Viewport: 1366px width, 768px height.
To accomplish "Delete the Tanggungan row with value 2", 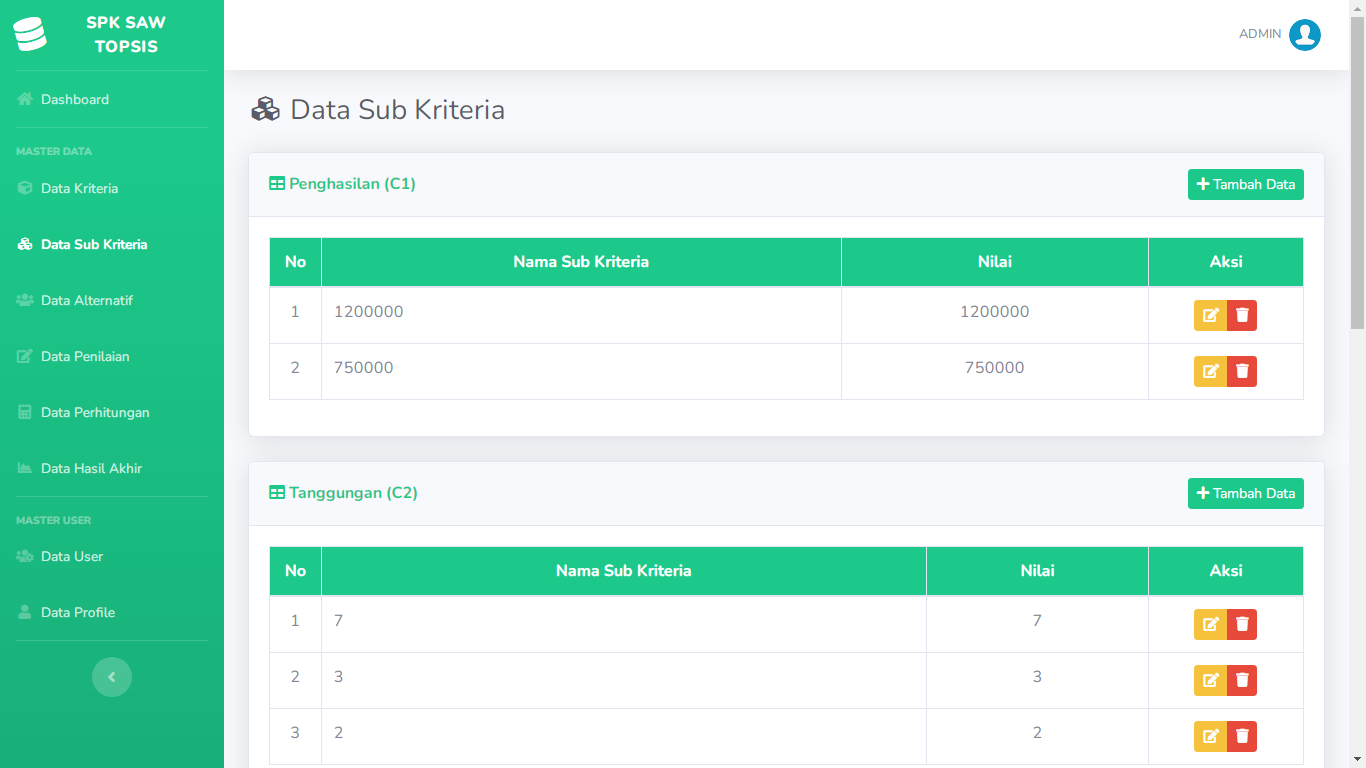I will 1242,736.
